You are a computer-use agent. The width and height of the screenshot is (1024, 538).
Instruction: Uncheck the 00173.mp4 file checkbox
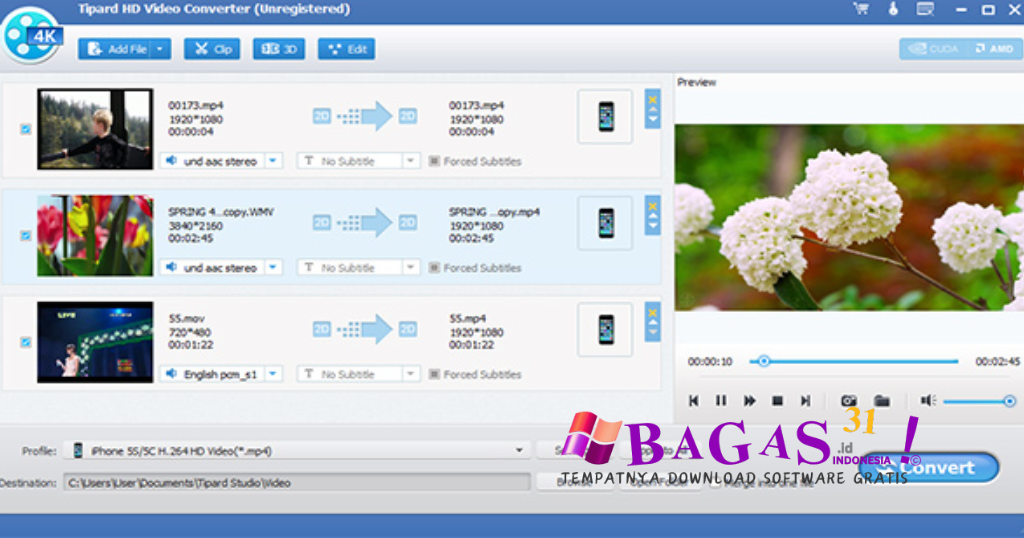(x=25, y=129)
